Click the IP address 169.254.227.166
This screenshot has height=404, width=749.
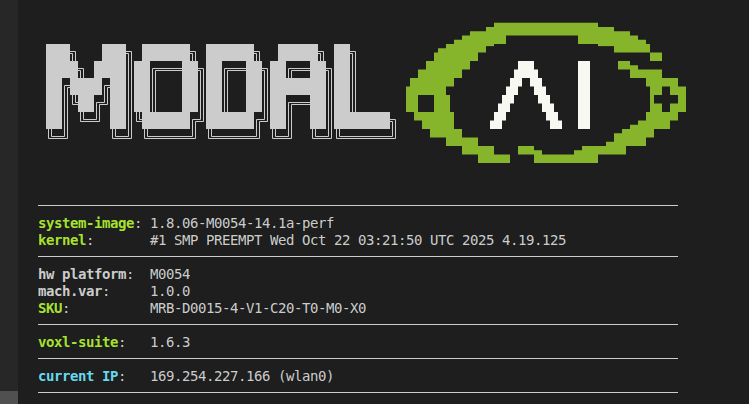tap(212, 376)
